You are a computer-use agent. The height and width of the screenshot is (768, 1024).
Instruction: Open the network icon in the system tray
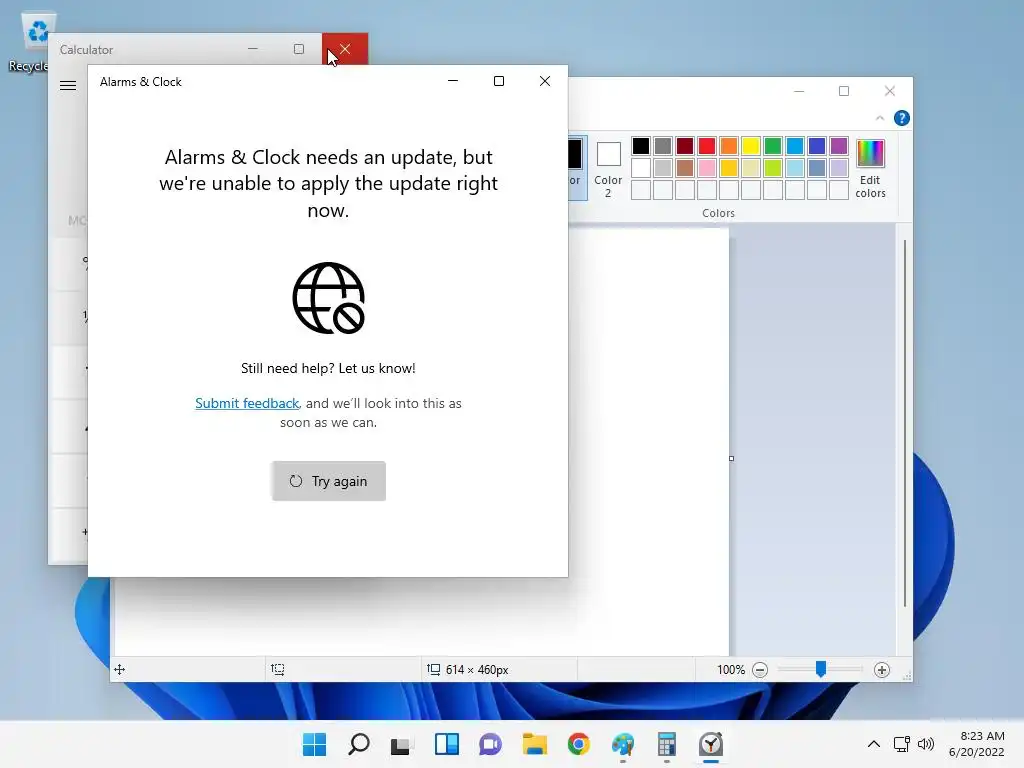coord(902,744)
